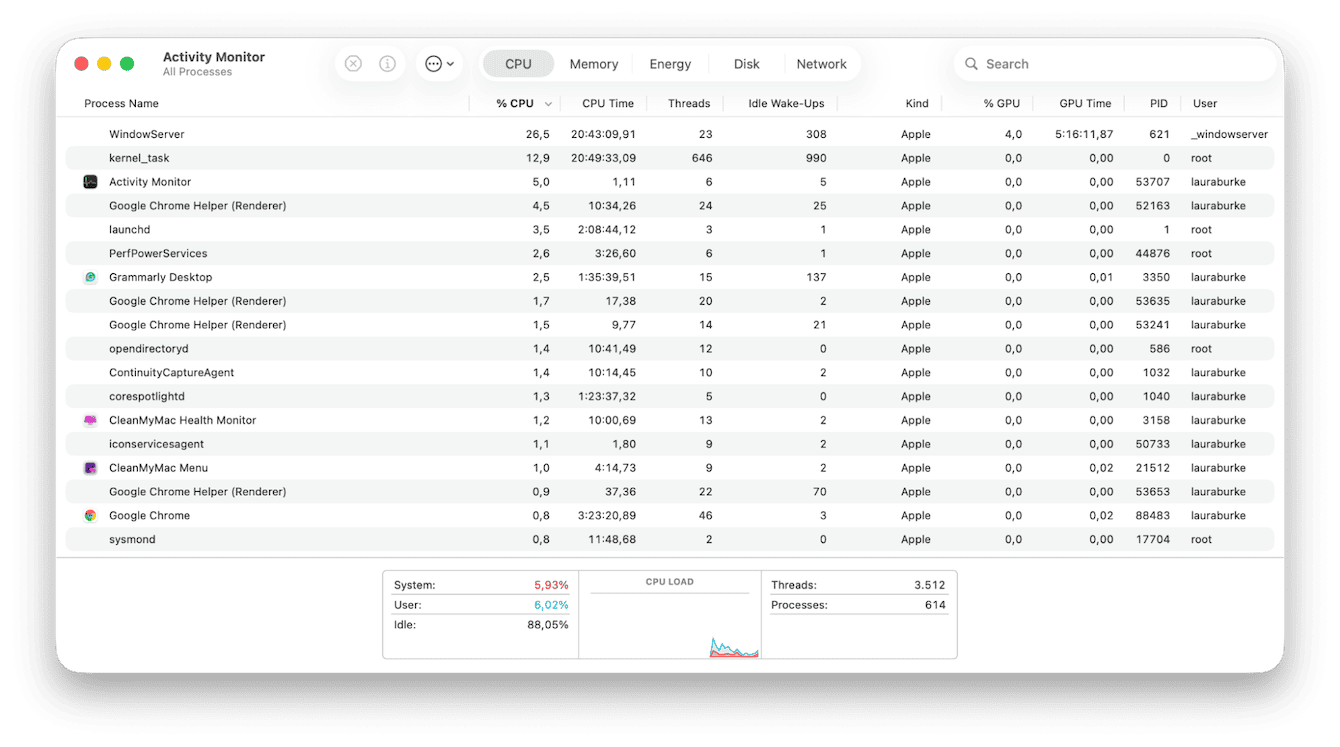Click the sort chevron on % CPU column

pyautogui.click(x=548, y=103)
